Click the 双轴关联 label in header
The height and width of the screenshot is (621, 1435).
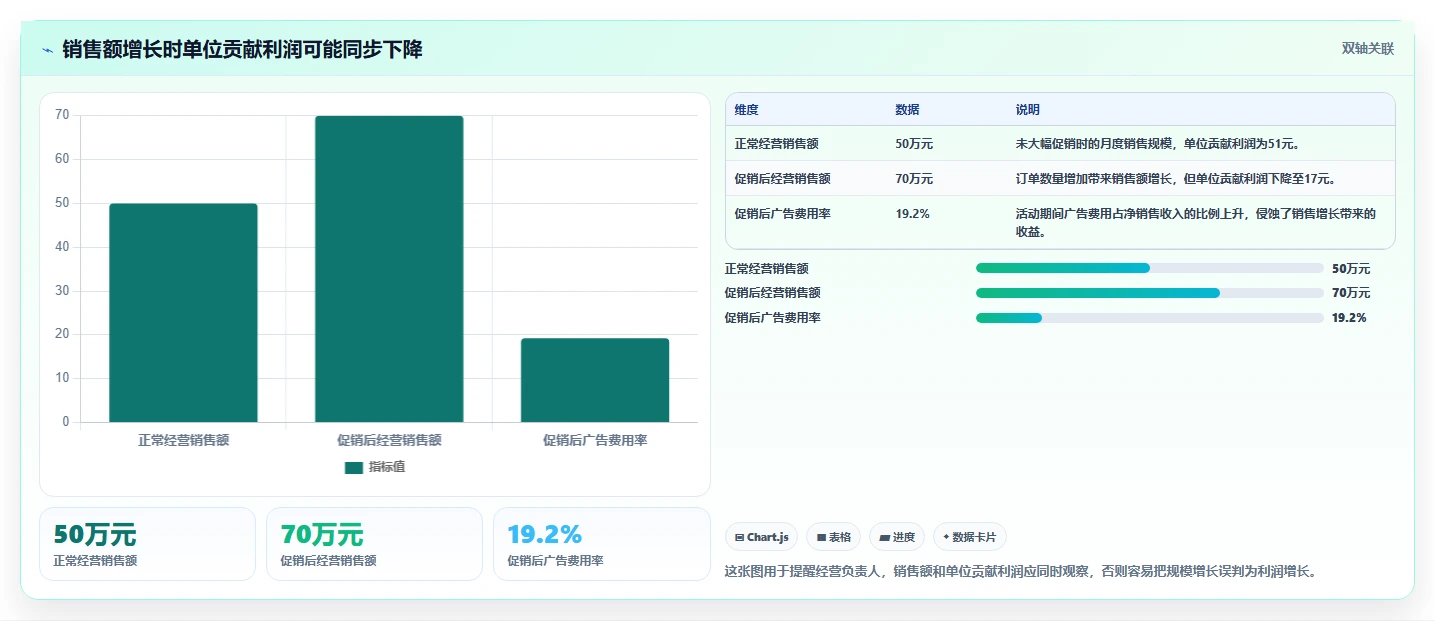(x=1367, y=49)
